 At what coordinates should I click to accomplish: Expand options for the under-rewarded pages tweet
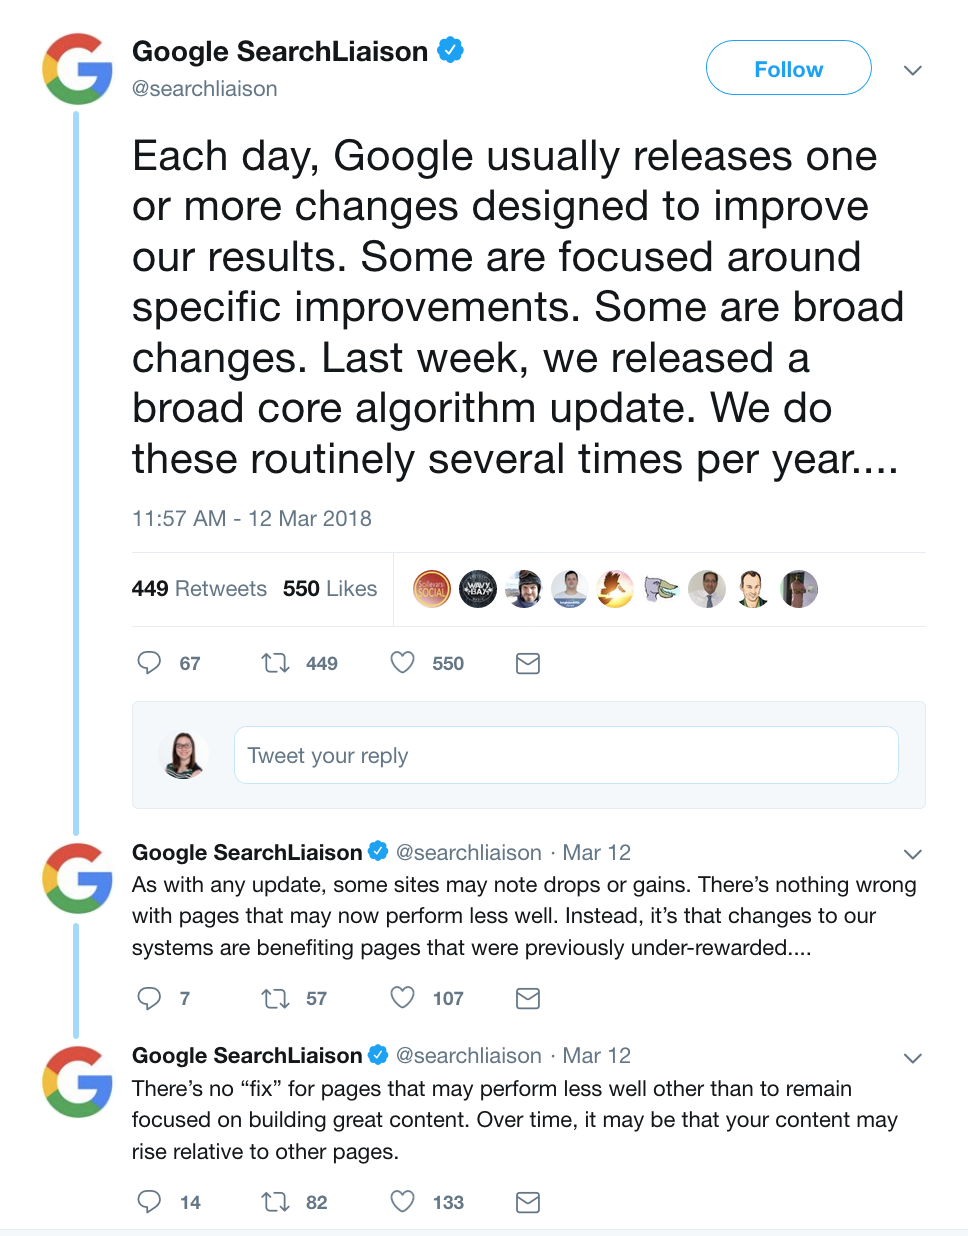pyautogui.click(x=912, y=854)
